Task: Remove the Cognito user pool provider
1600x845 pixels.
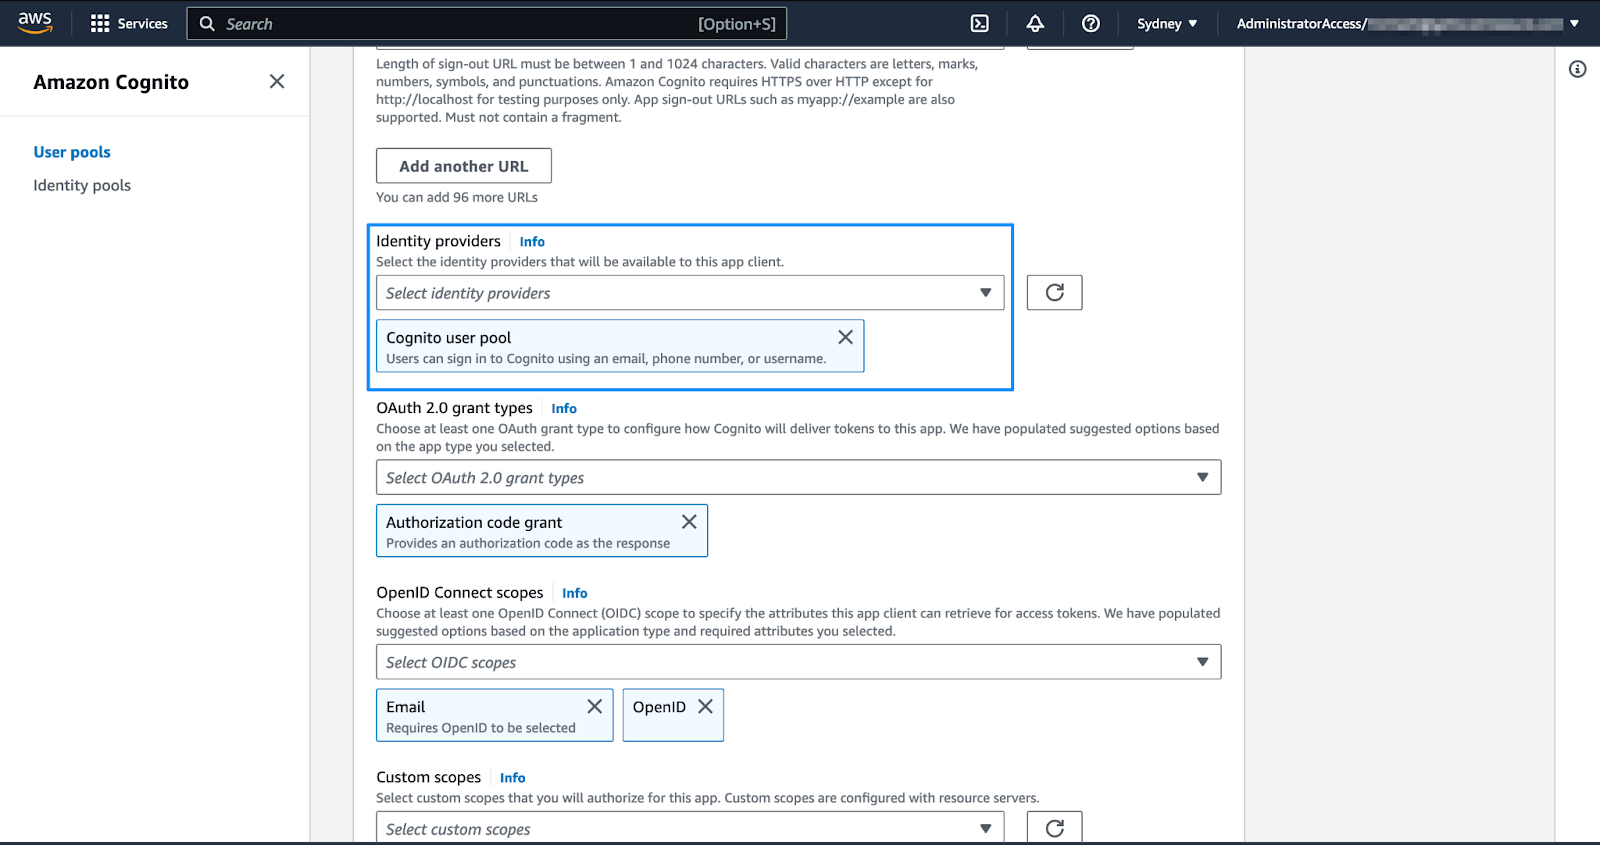Action: pos(845,337)
